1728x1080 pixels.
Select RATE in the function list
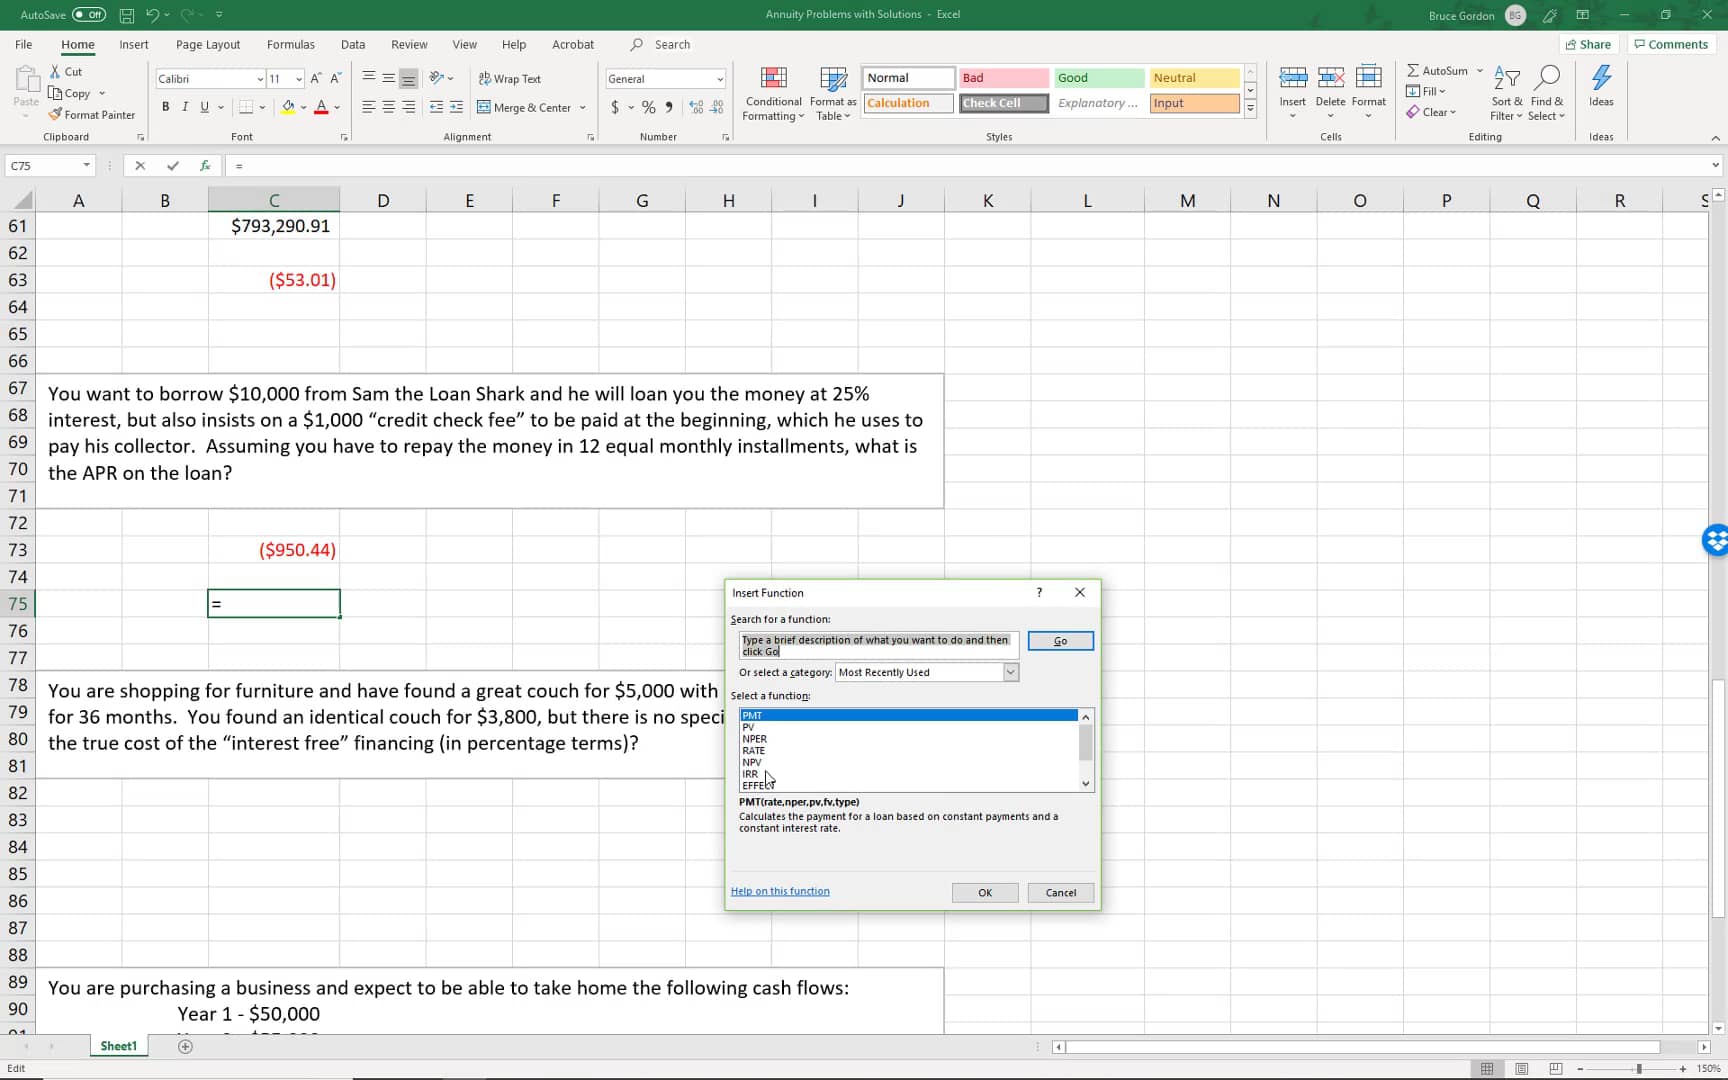tap(754, 751)
